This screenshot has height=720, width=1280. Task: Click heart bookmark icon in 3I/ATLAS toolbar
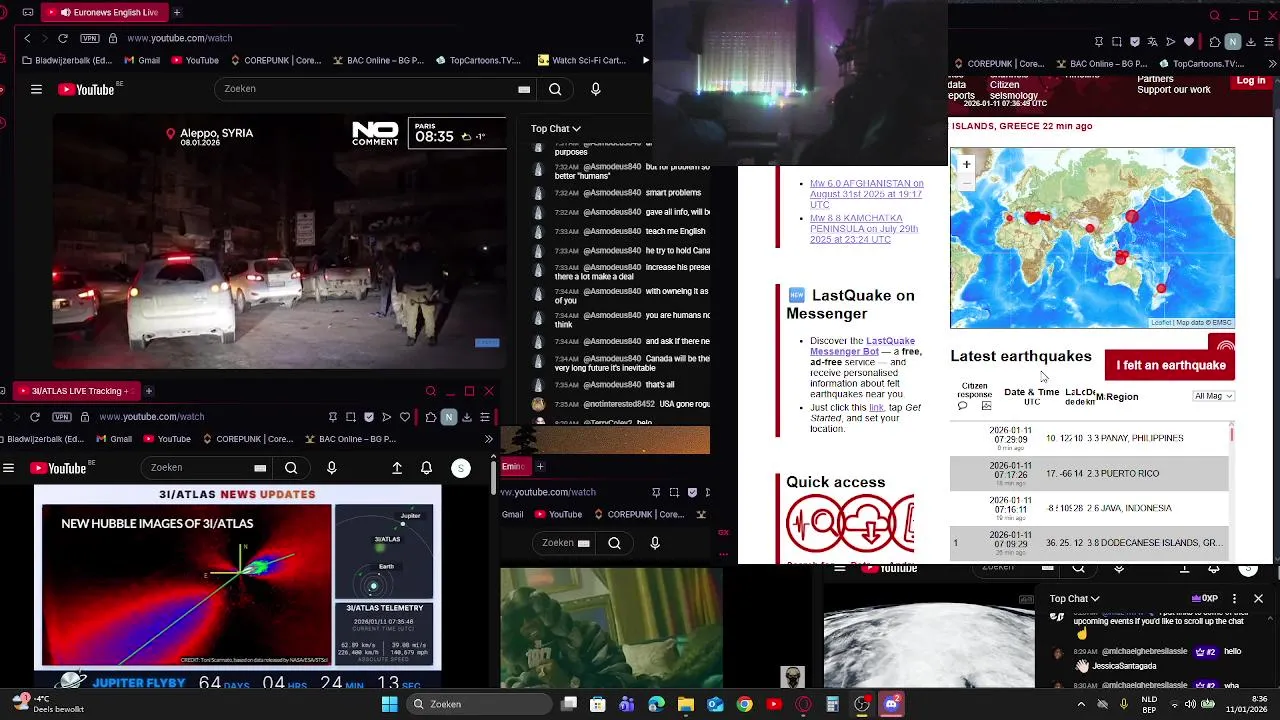coord(405,417)
